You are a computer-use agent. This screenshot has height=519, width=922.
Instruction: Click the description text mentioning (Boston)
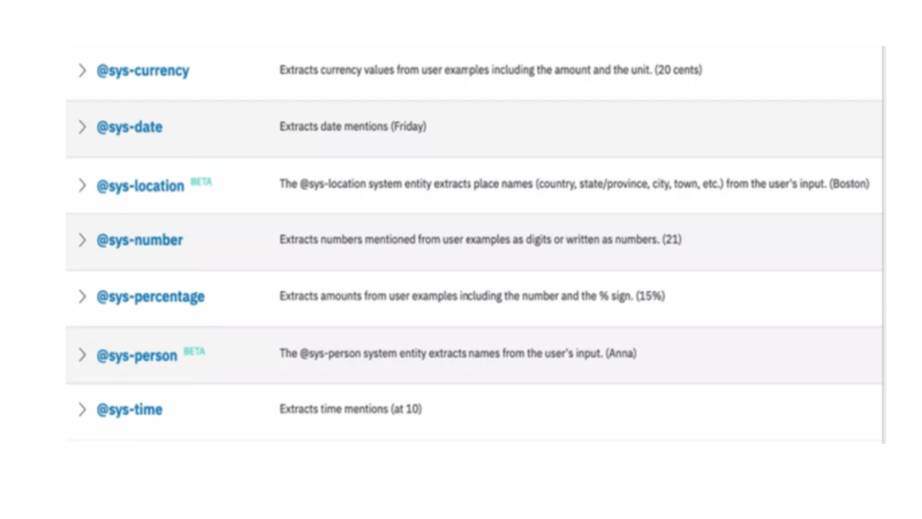pos(574,184)
